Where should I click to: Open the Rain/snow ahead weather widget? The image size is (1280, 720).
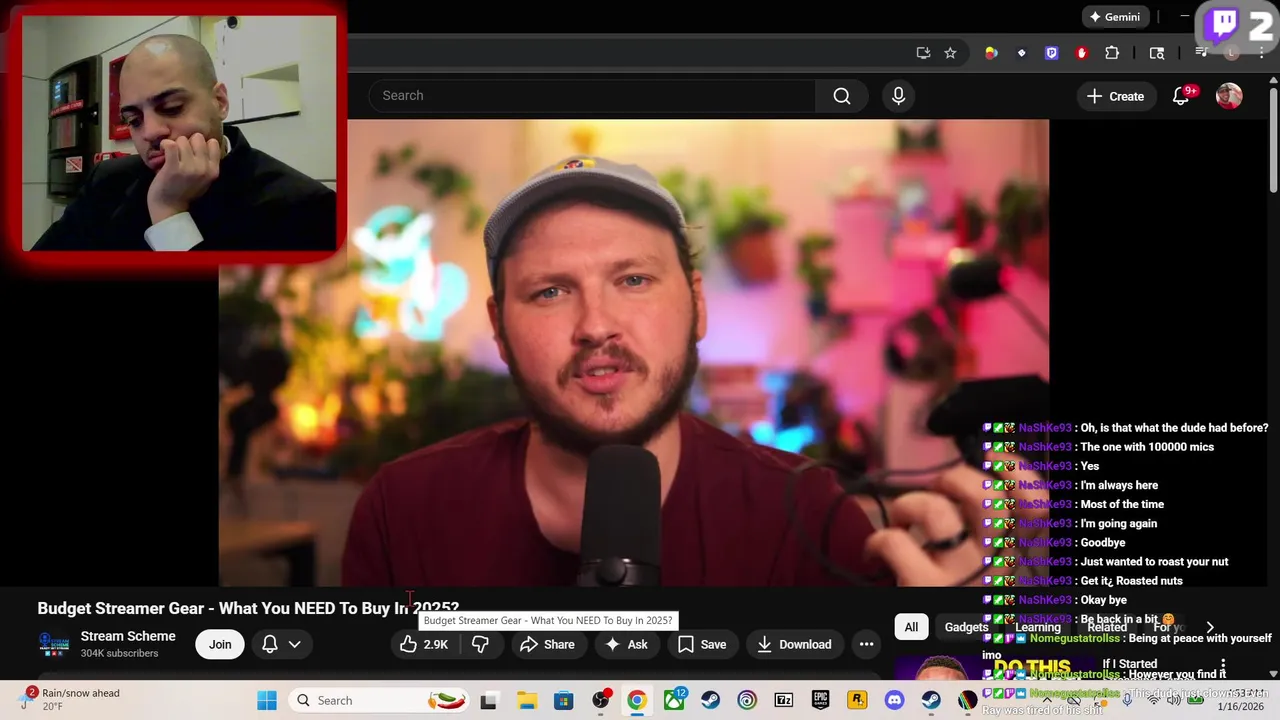(x=70, y=700)
